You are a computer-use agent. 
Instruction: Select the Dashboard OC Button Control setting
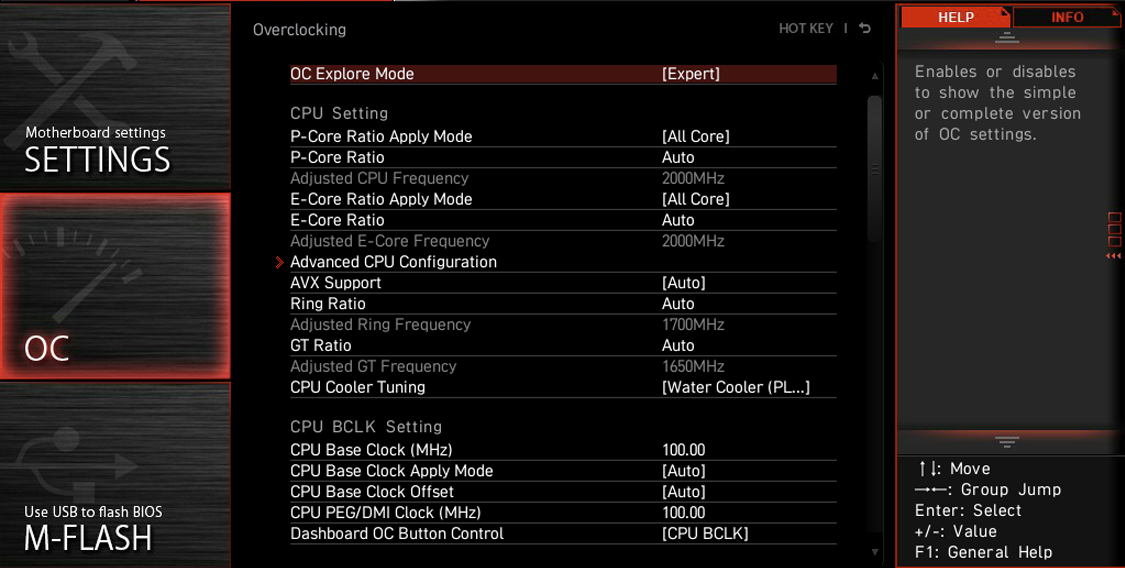pos(397,533)
